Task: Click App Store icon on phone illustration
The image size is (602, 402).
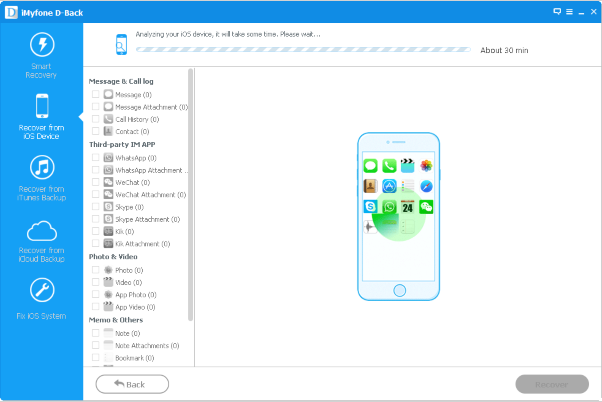Action: 389,186
